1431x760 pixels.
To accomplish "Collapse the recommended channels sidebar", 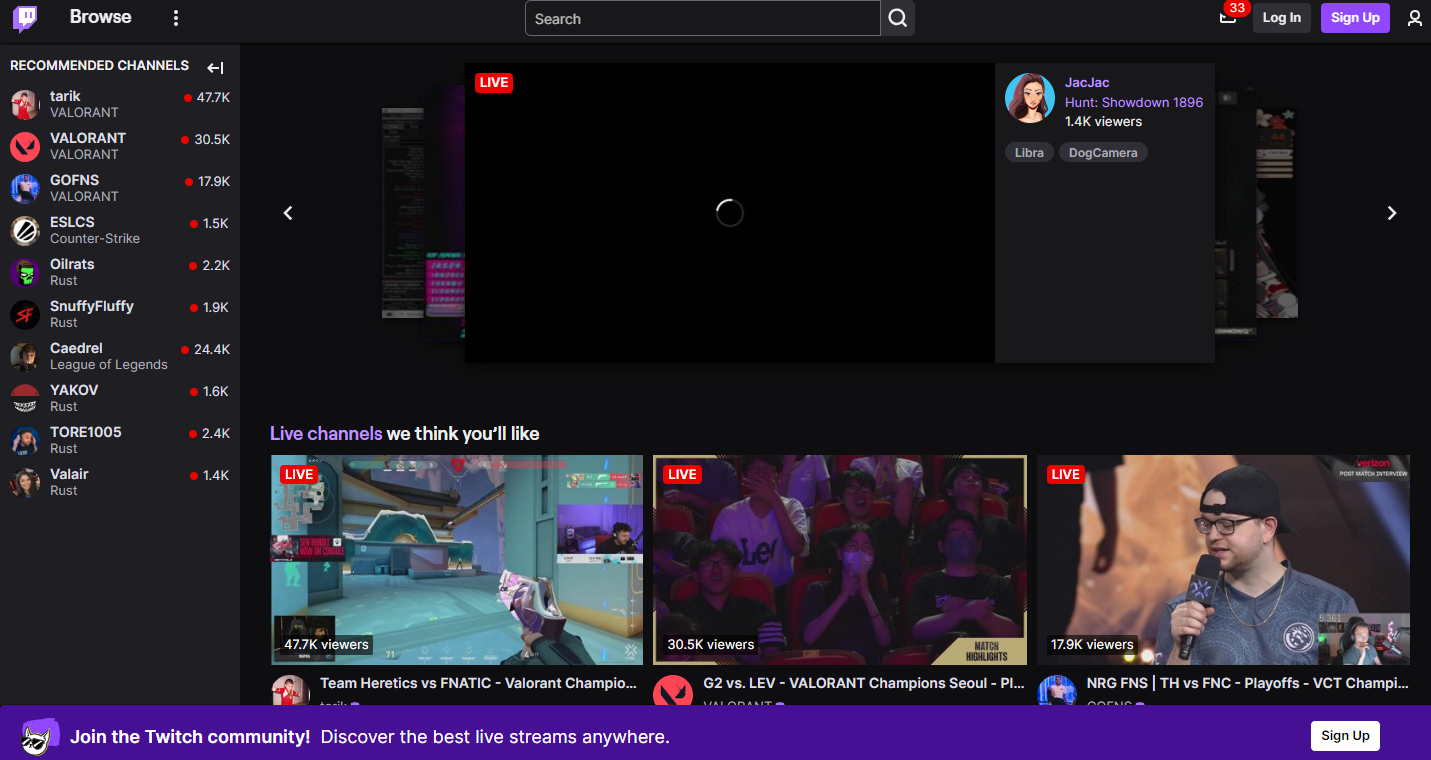I will pyautogui.click(x=215, y=68).
